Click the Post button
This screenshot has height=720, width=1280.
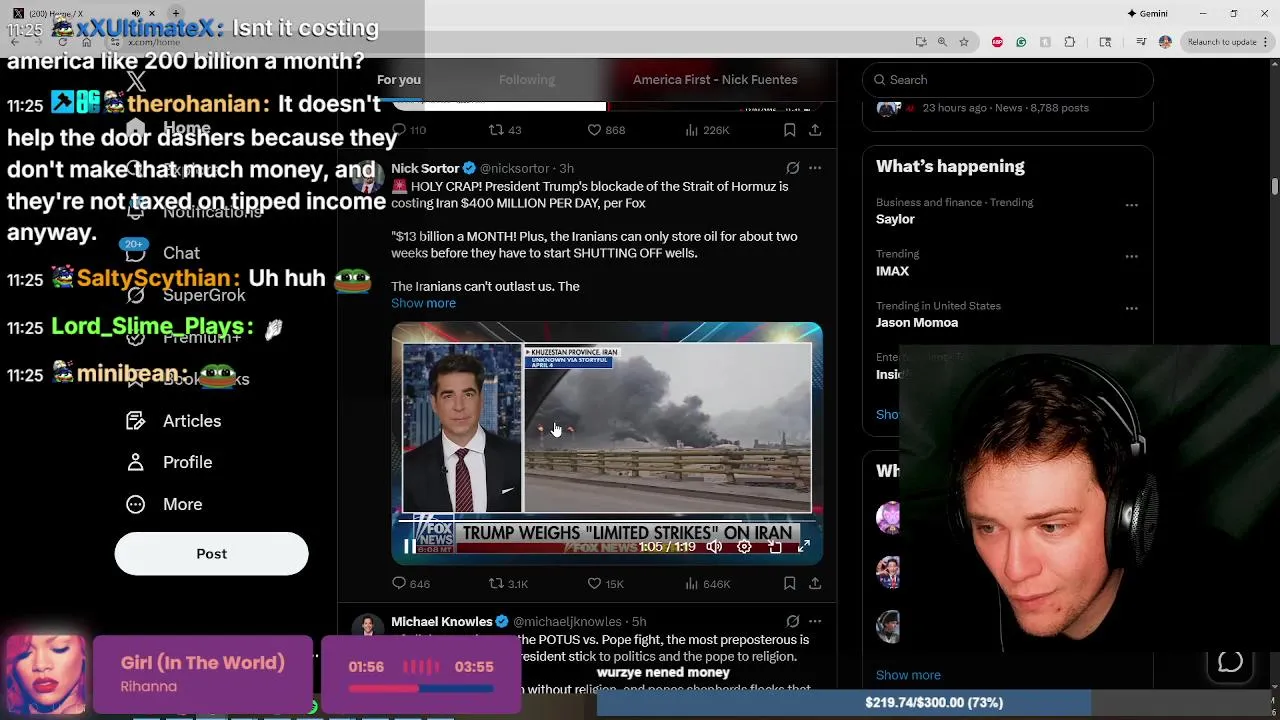[211, 554]
